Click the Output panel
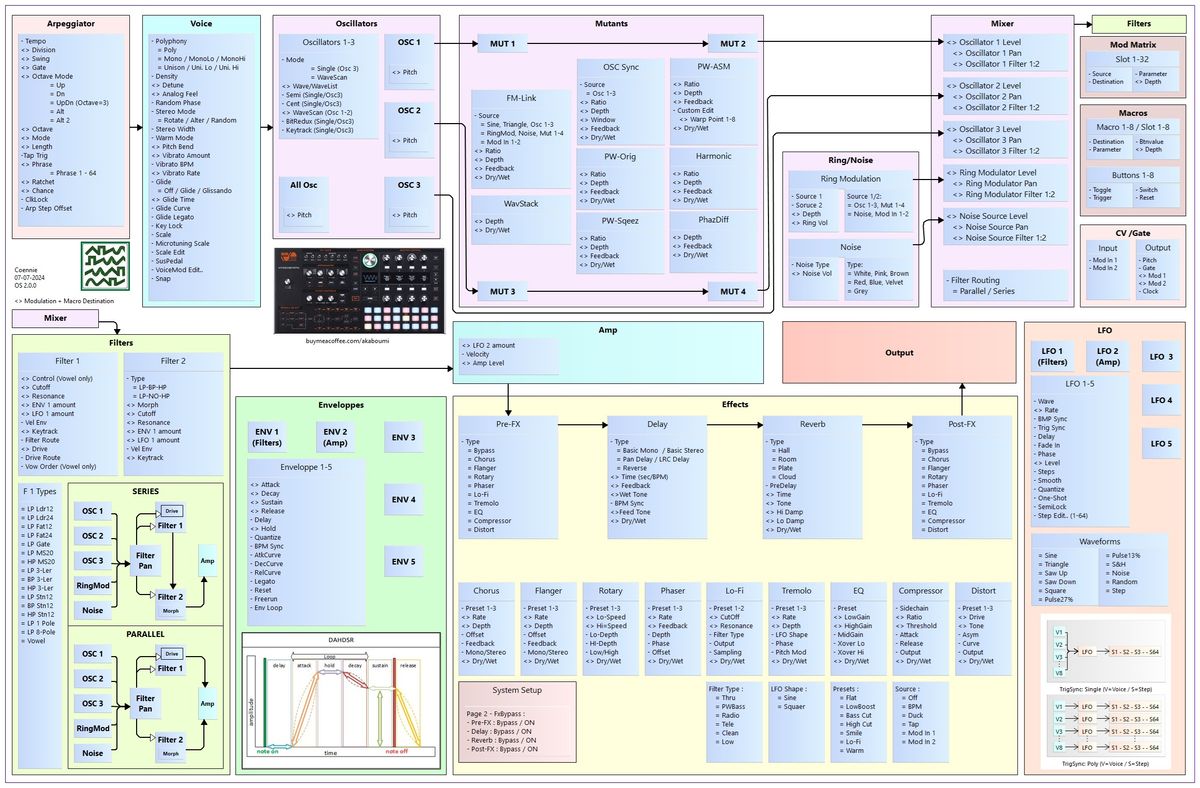 (x=899, y=353)
